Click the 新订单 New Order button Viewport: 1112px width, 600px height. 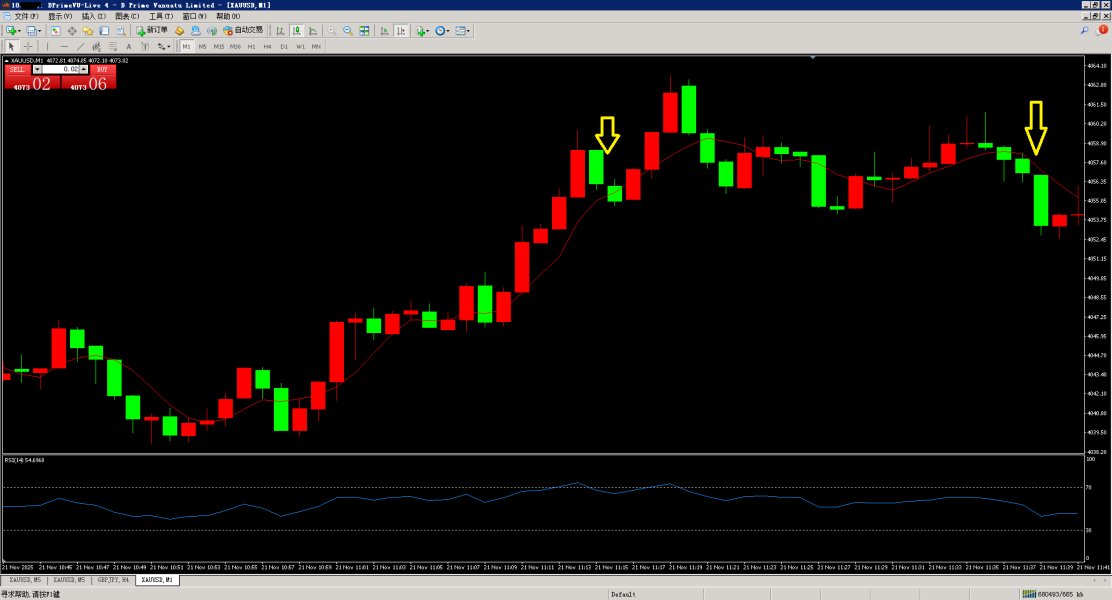point(152,30)
